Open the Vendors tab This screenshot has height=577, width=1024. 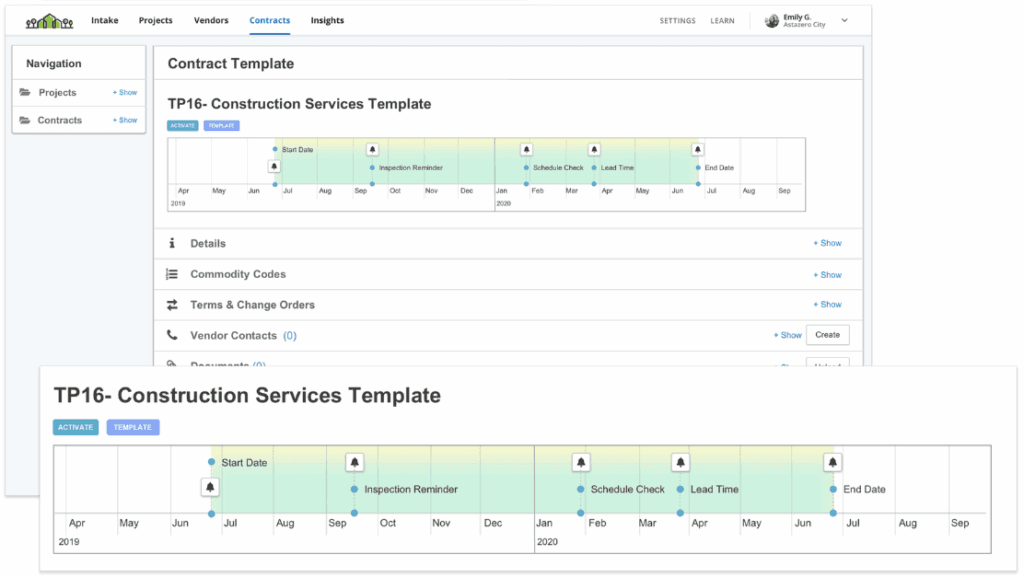pos(211,21)
